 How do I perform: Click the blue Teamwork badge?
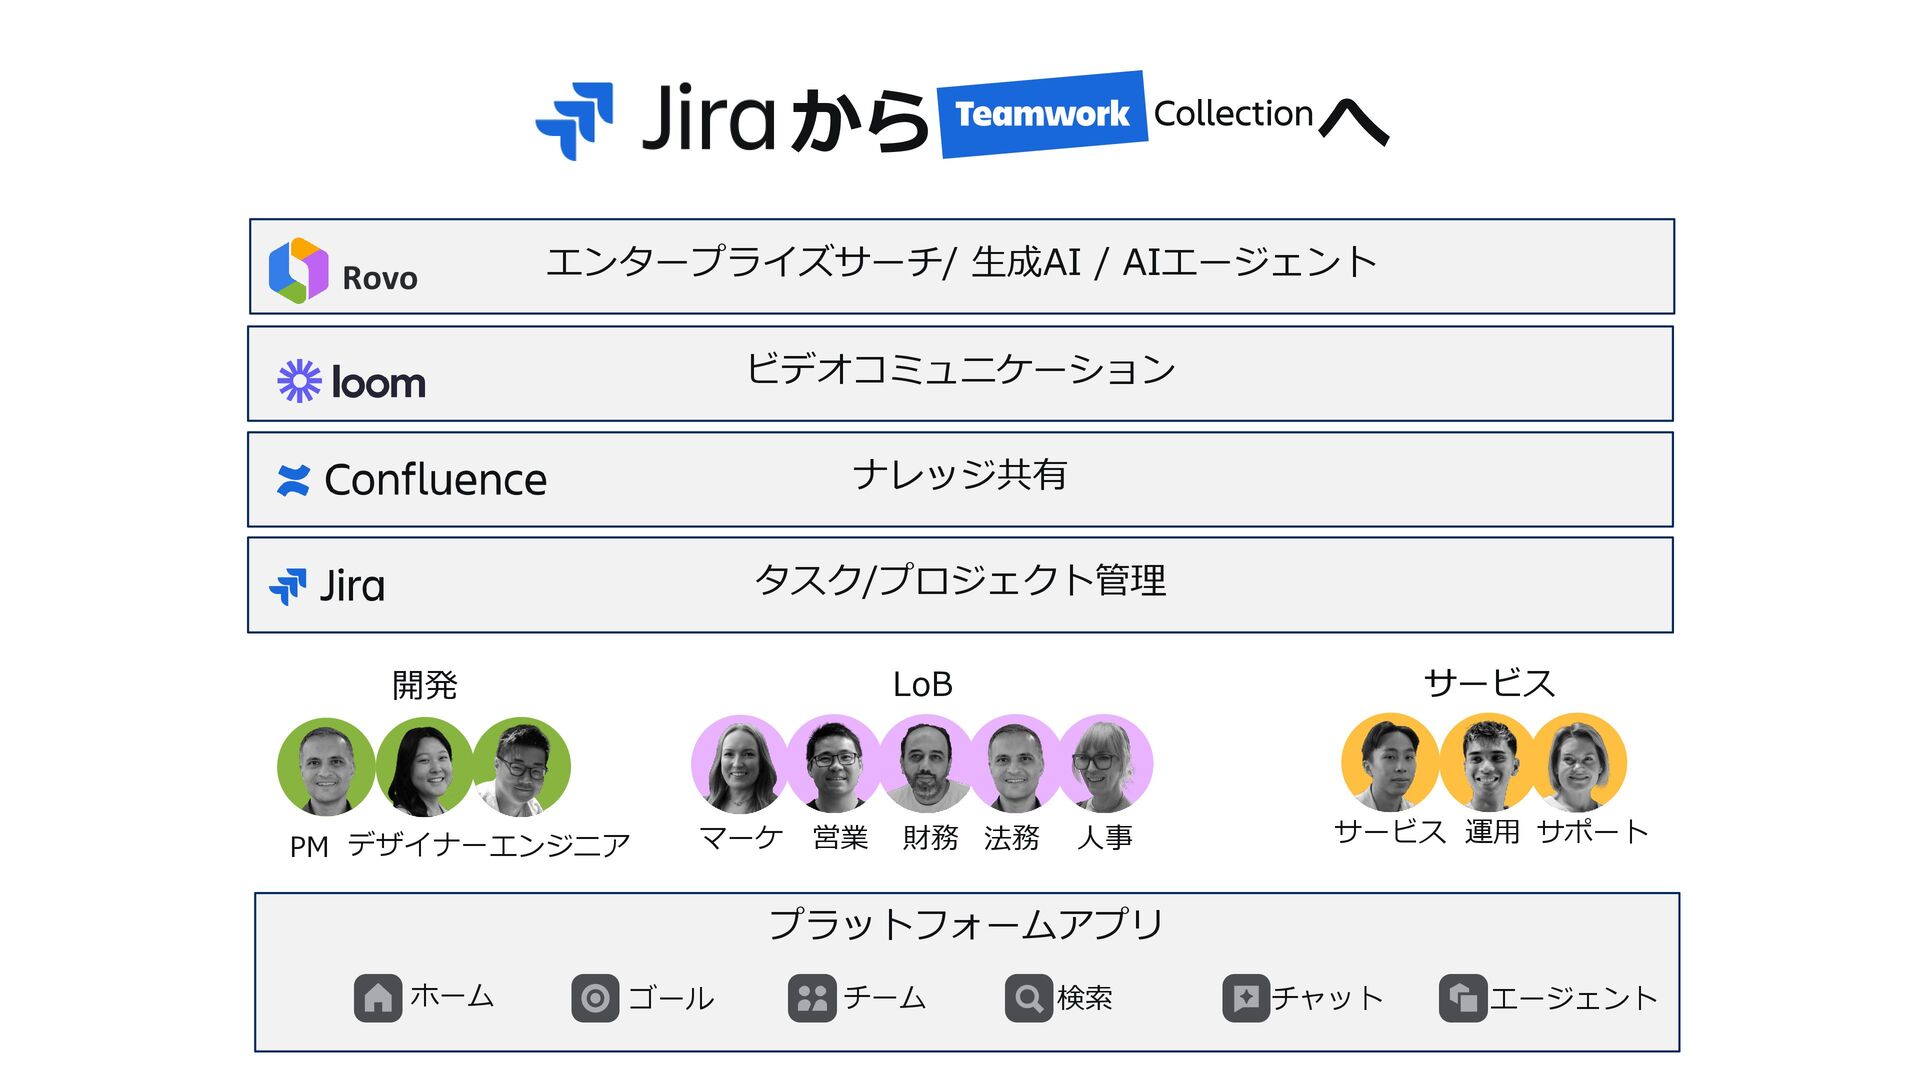1041,114
